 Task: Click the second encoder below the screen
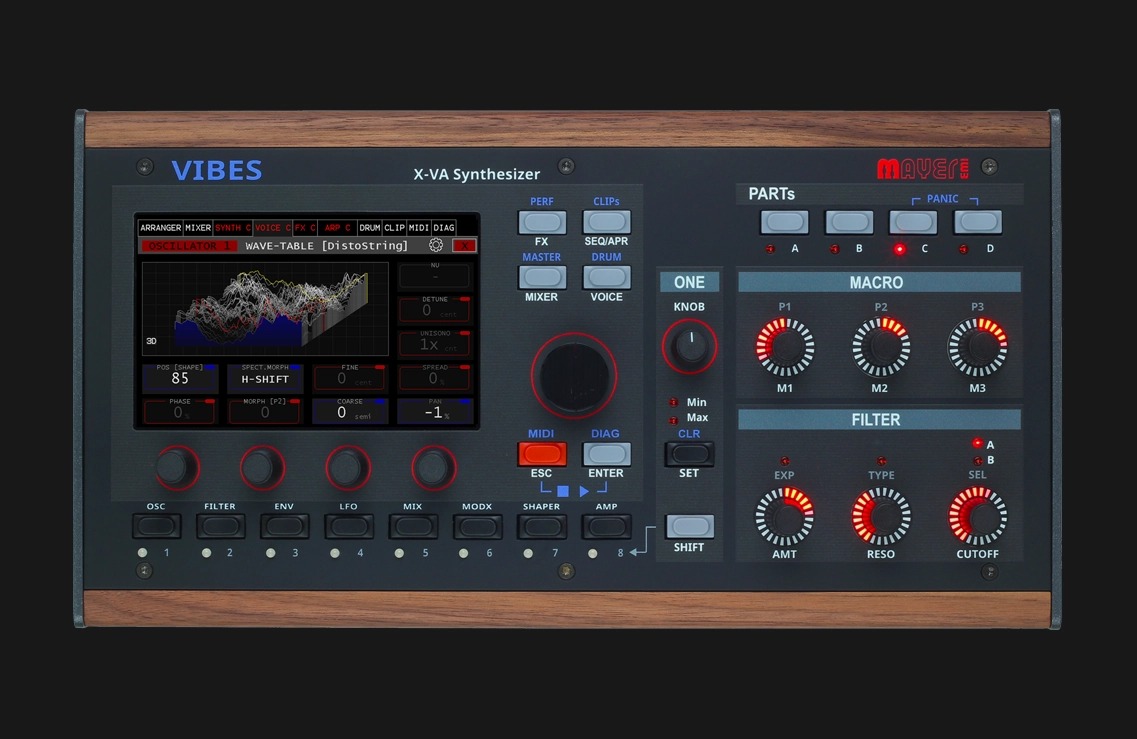pos(262,468)
